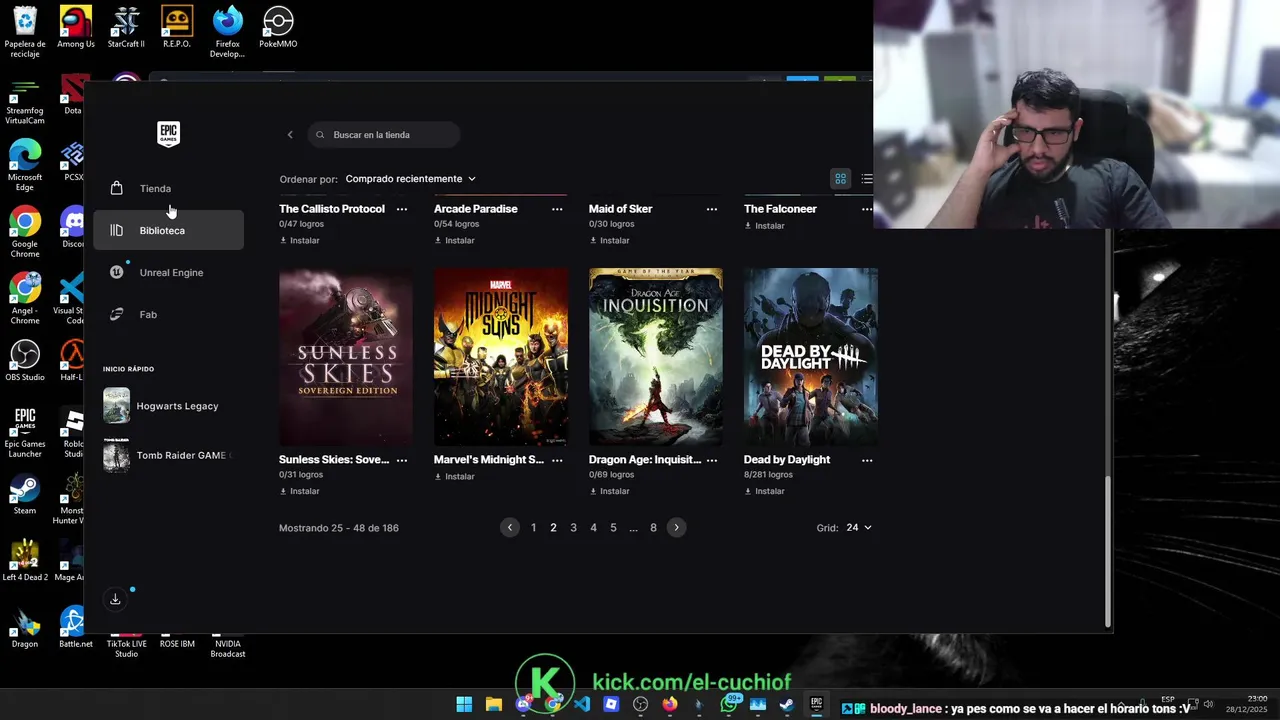The image size is (1280, 720).
Task: Open Unreal Engine section in sidebar
Action: (168, 272)
